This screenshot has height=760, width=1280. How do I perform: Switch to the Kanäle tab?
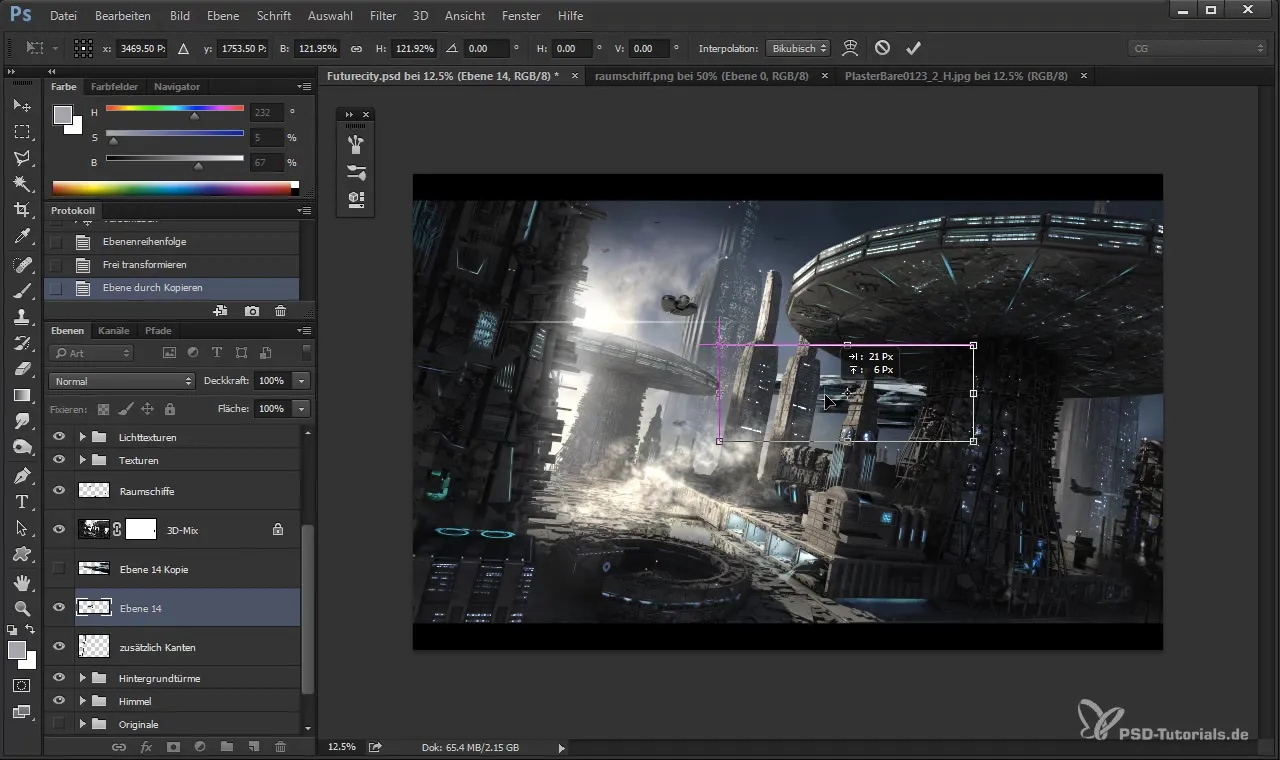click(114, 330)
